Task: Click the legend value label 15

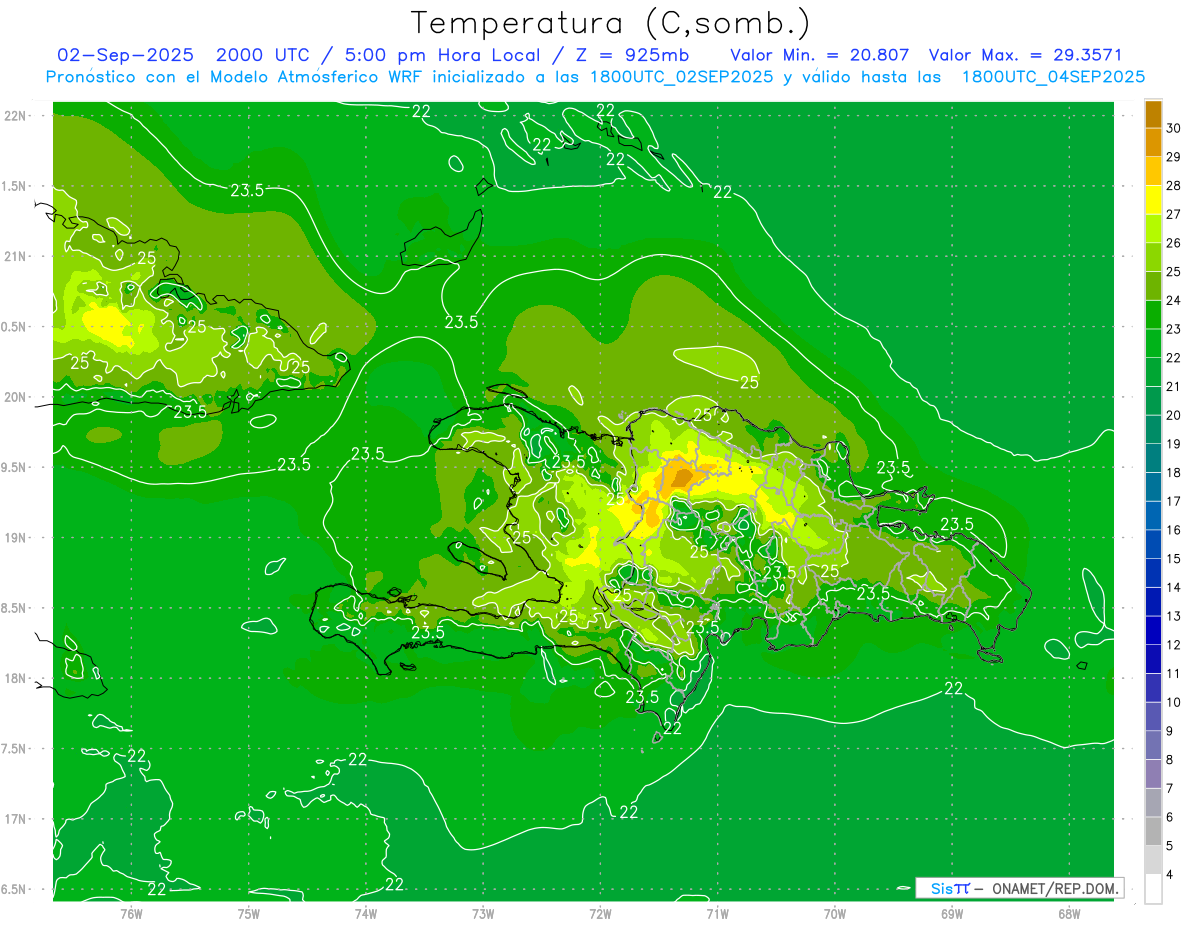Action: [x=1173, y=559]
